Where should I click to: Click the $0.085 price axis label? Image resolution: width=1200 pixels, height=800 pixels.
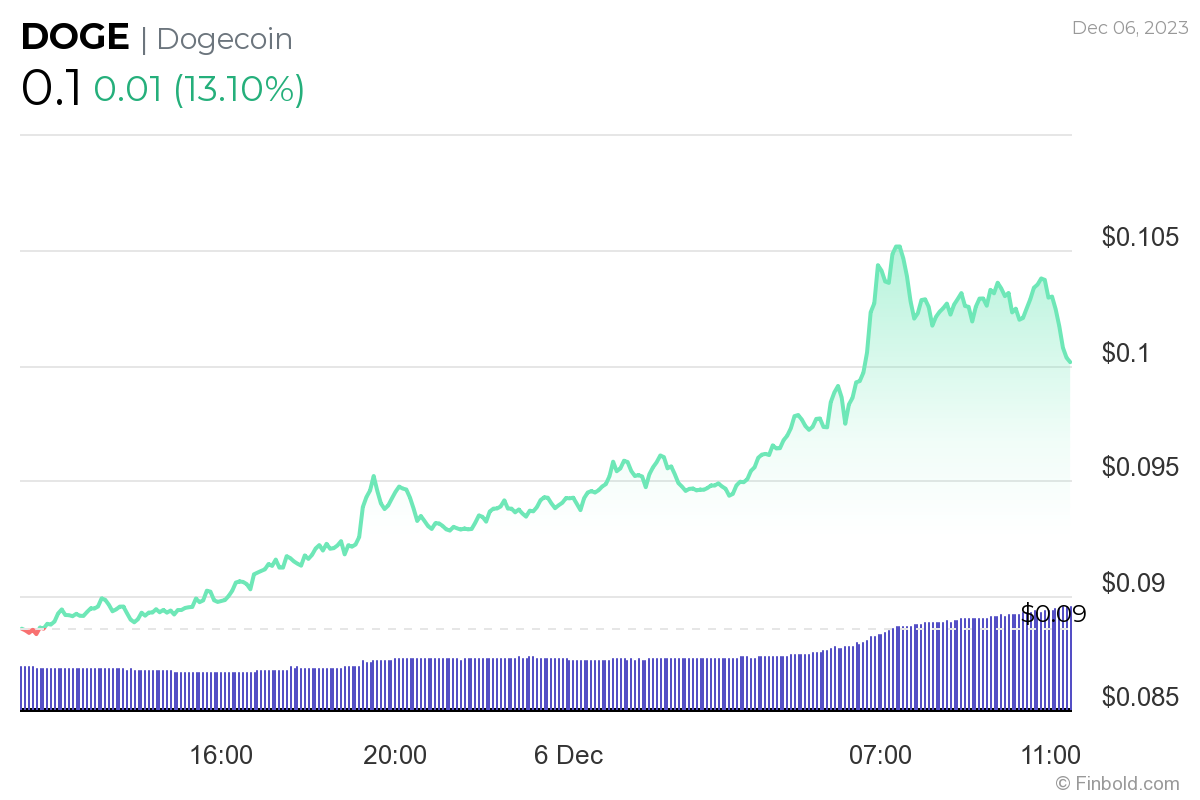click(x=1140, y=696)
